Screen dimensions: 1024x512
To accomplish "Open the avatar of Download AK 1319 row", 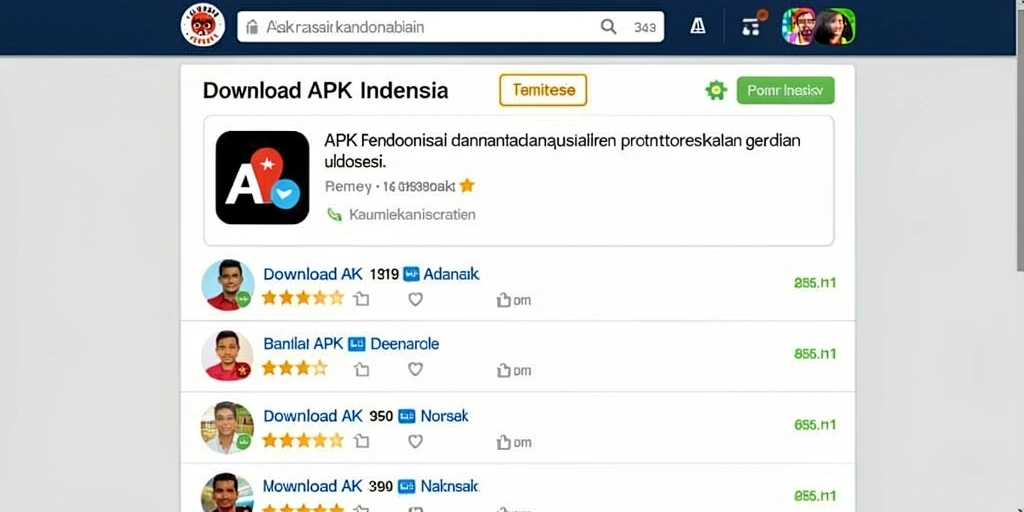I will [228, 285].
